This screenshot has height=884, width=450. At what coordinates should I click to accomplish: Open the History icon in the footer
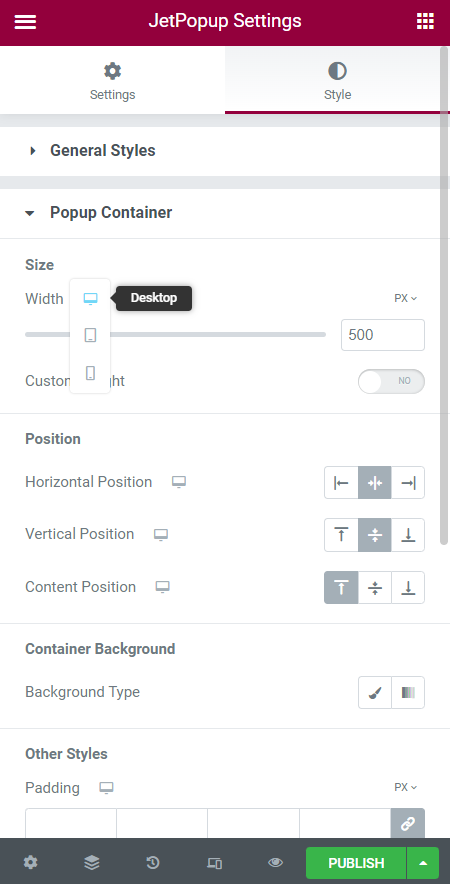point(153,862)
